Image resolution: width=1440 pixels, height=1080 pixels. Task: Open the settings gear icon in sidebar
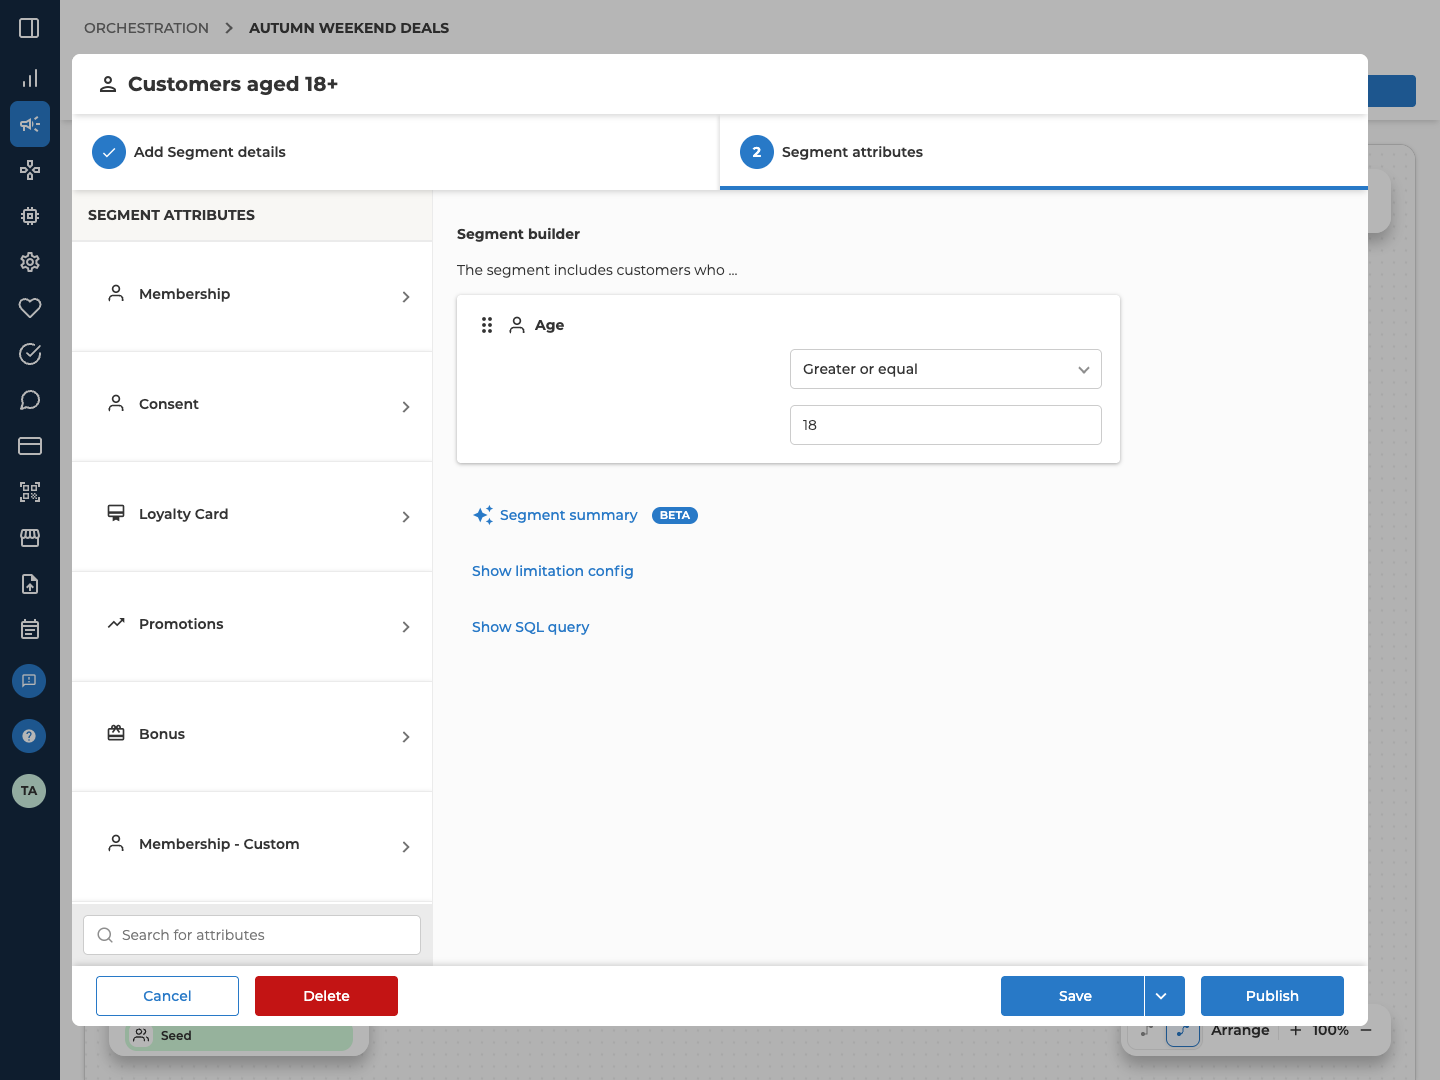[30, 262]
